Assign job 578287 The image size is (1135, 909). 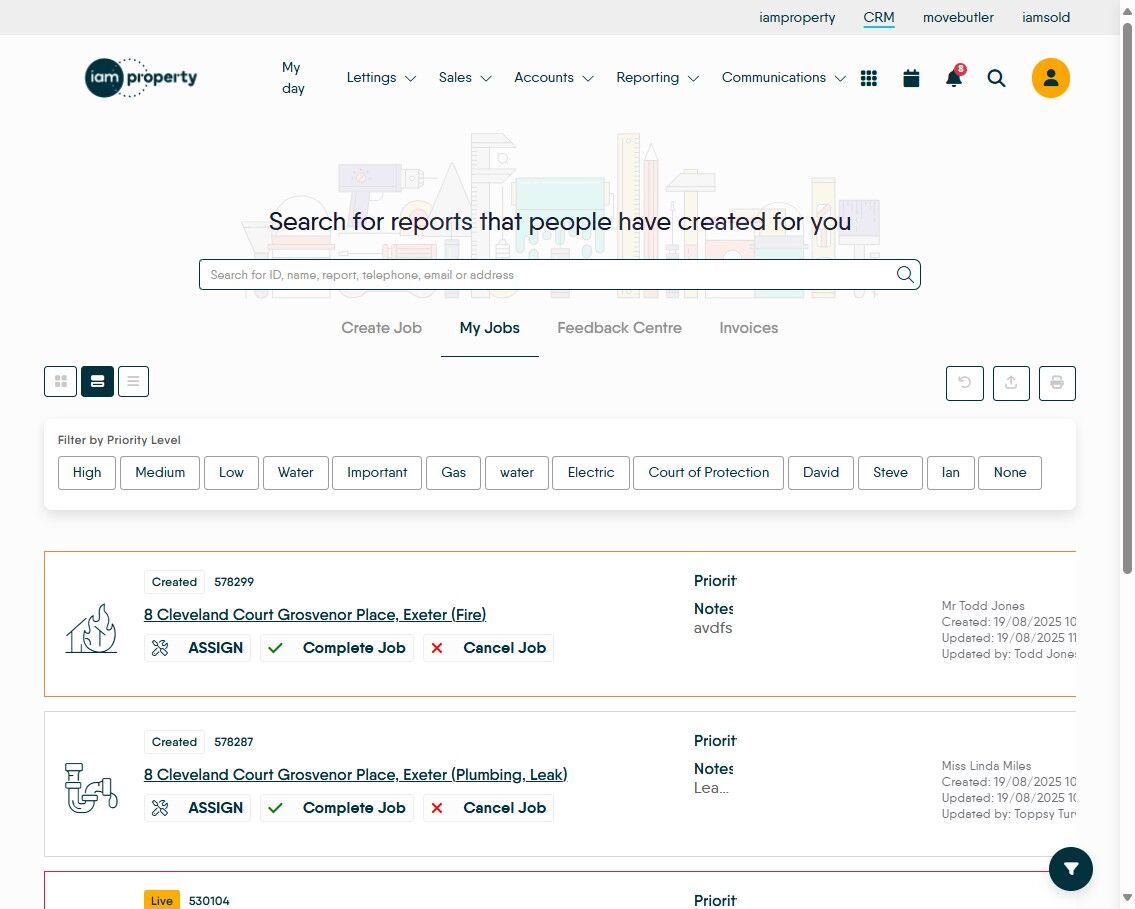[x=198, y=808]
